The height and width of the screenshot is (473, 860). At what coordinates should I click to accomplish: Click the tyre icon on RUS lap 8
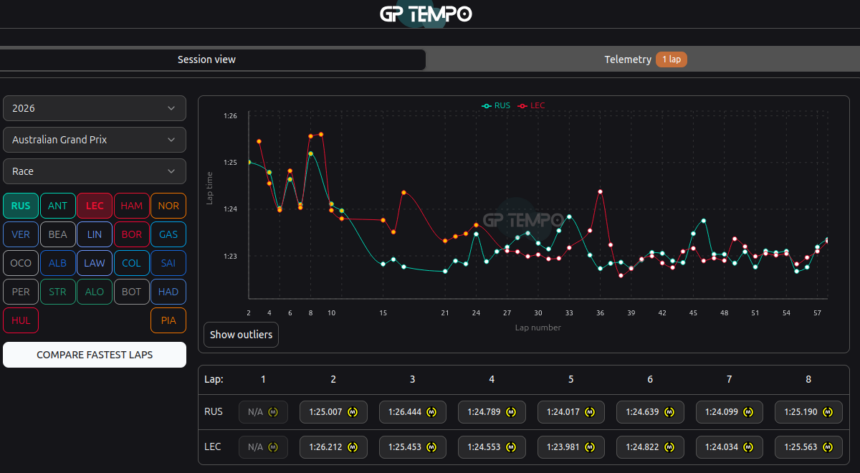coord(828,412)
